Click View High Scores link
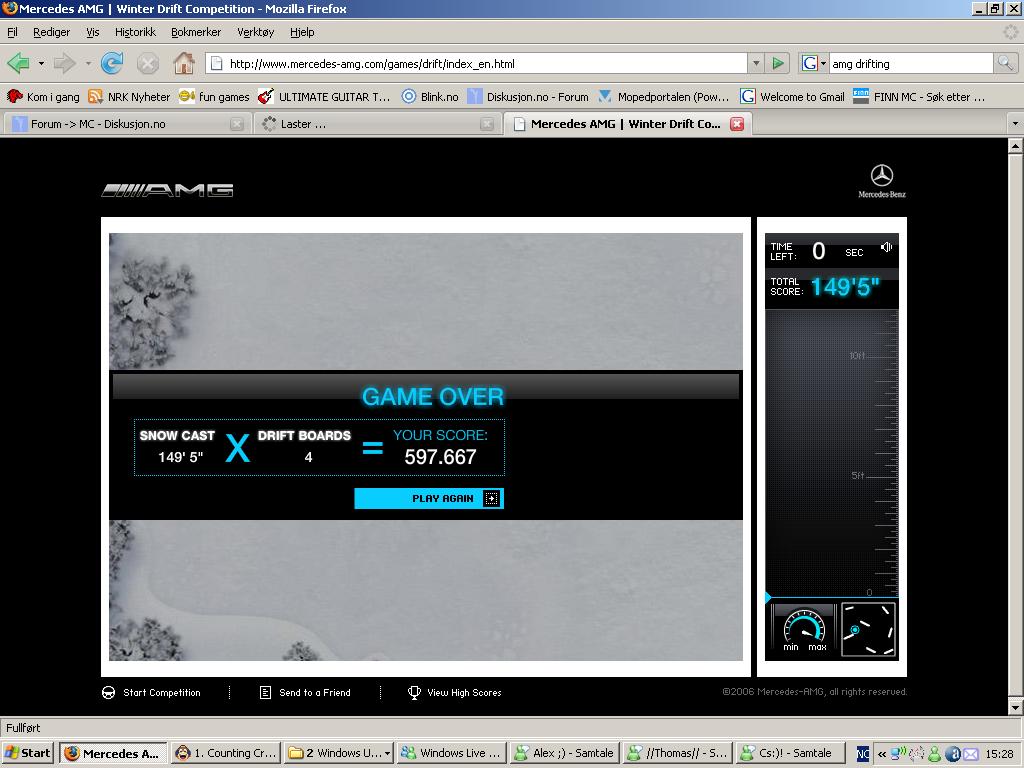 pos(455,692)
